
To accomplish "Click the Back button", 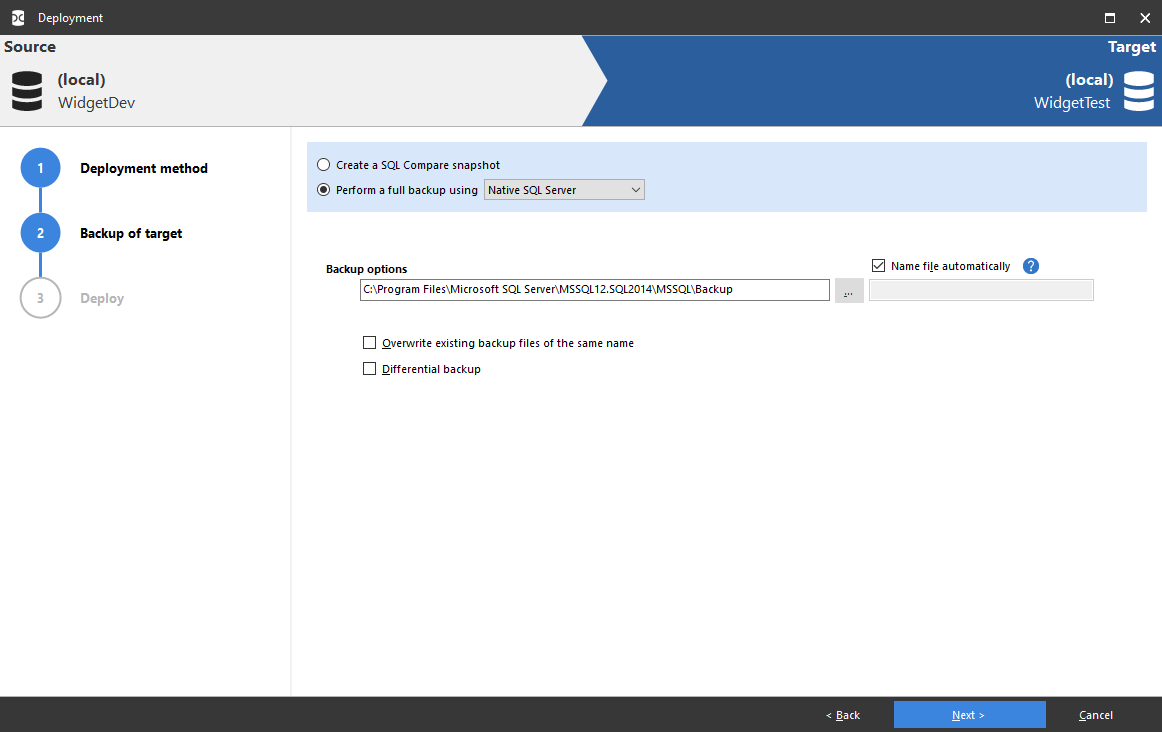I will point(842,714).
